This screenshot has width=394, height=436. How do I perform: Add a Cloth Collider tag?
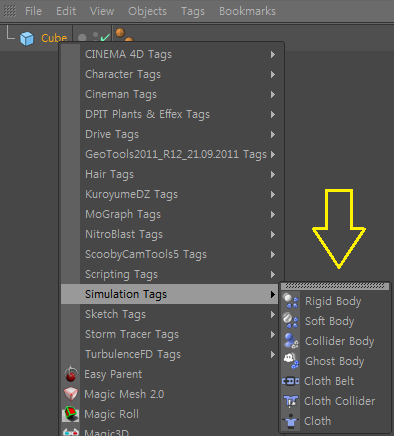335,401
